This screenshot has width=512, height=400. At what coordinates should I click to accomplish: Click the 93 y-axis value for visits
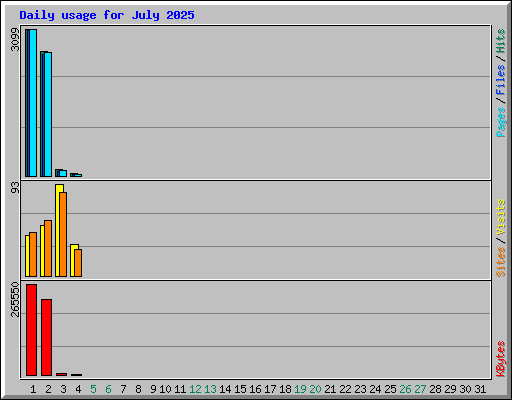[15, 188]
